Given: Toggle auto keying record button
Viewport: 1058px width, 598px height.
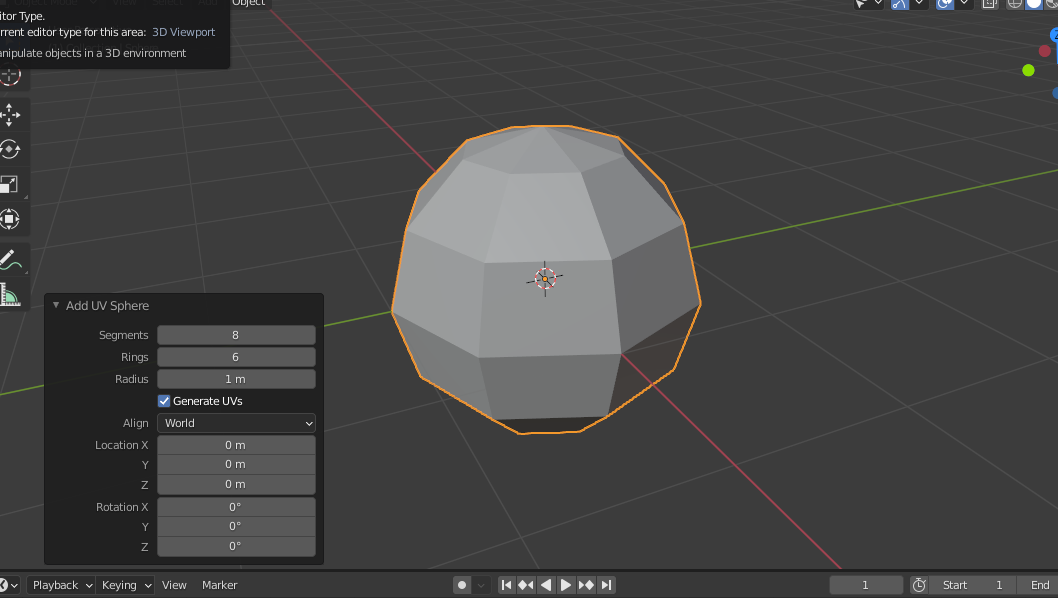Looking at the screenshot, I should [462, 585].
